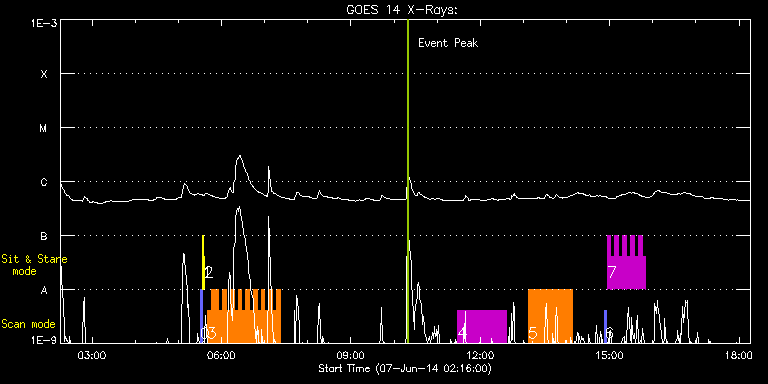
Task: Click the tallest X-ray flux peak after 06:00
Action: [x=239, y=156]
